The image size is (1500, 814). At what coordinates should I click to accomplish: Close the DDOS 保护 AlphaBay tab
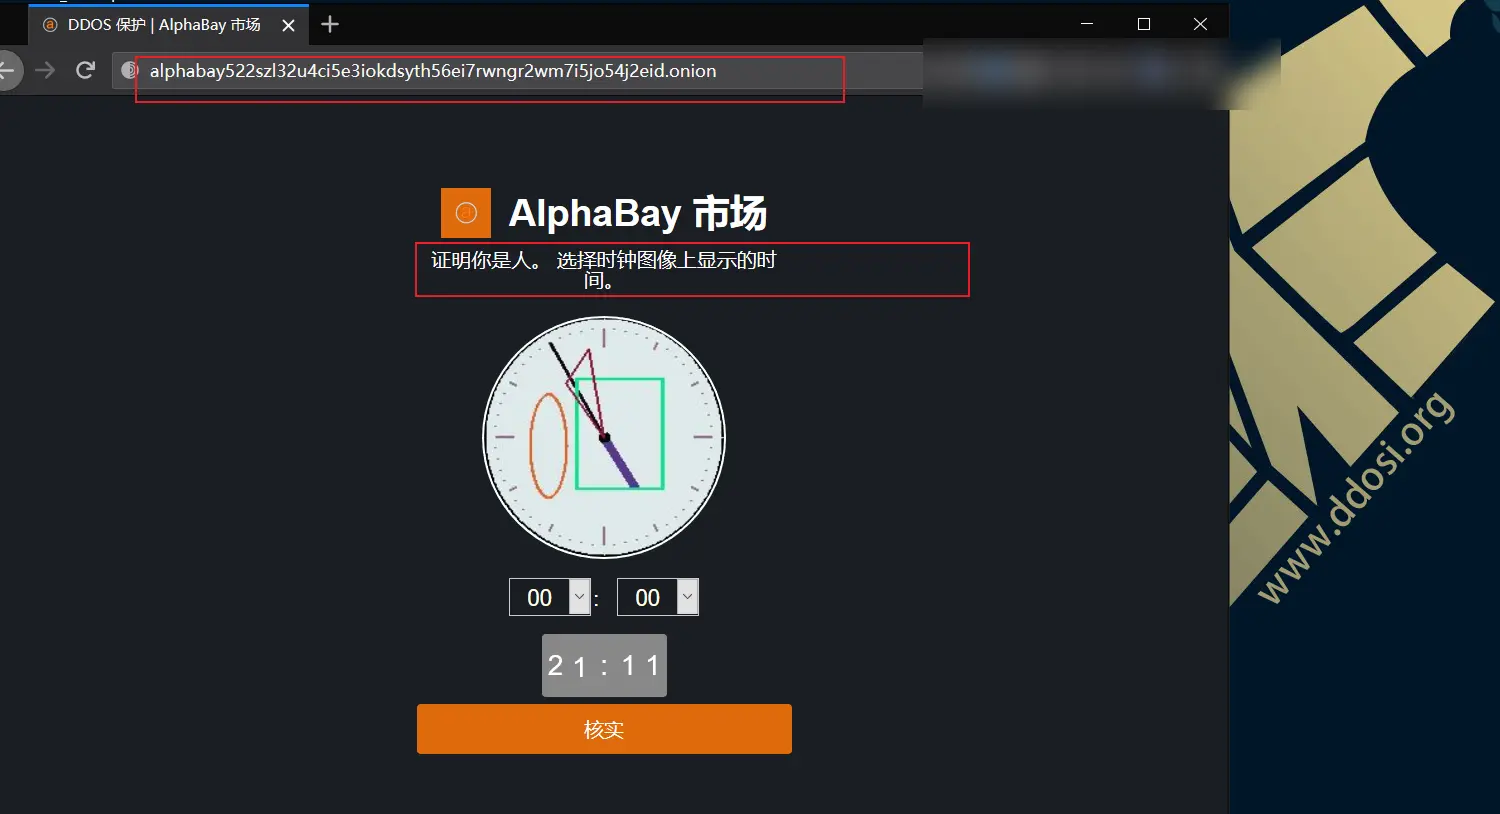pos(288,25)
